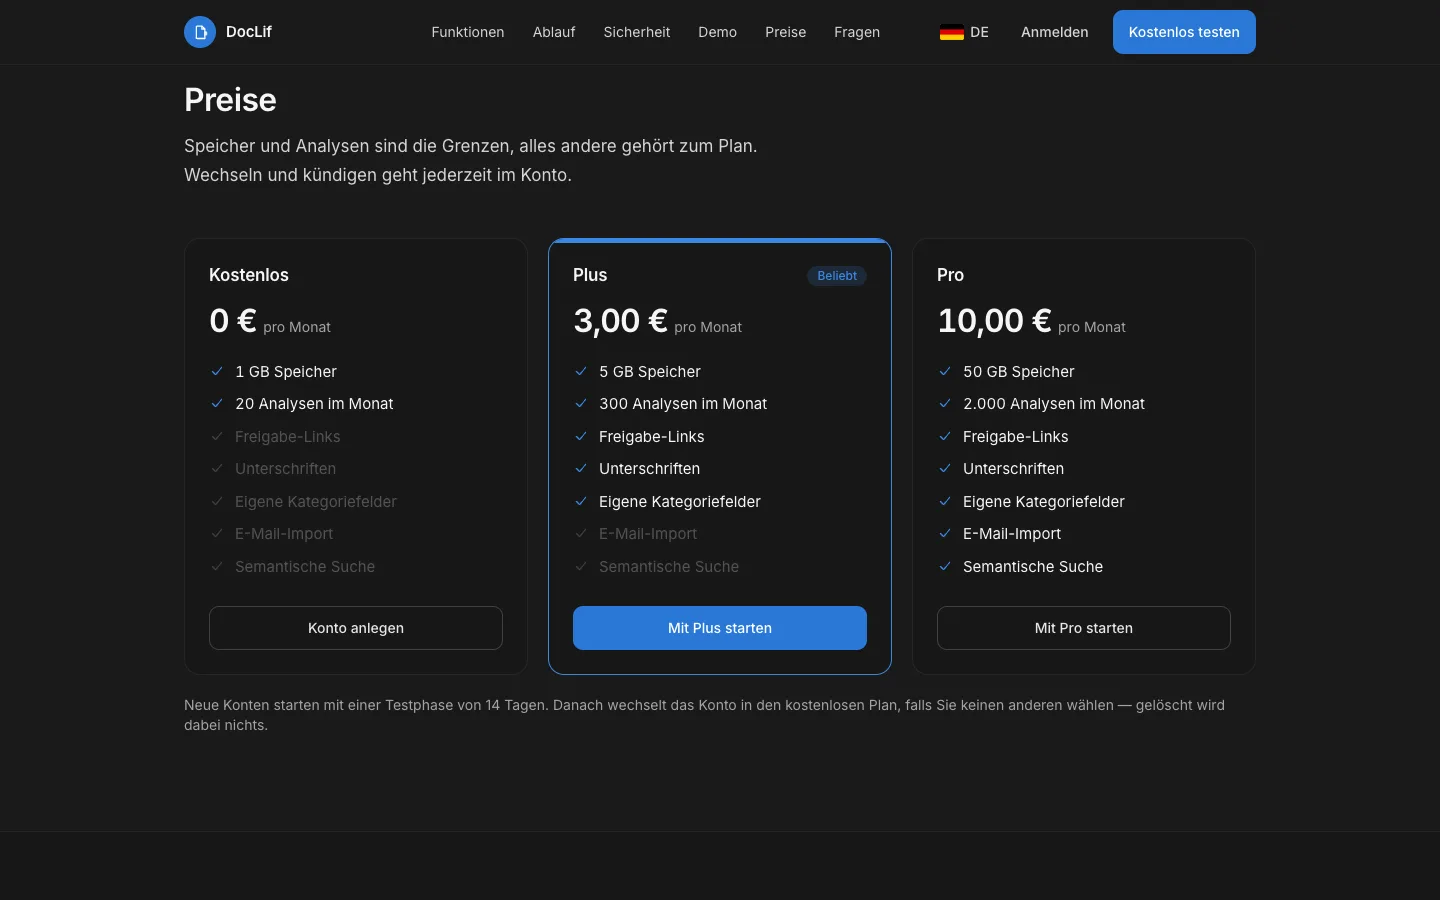Click the Ablauf navigation link

point(554,32)
